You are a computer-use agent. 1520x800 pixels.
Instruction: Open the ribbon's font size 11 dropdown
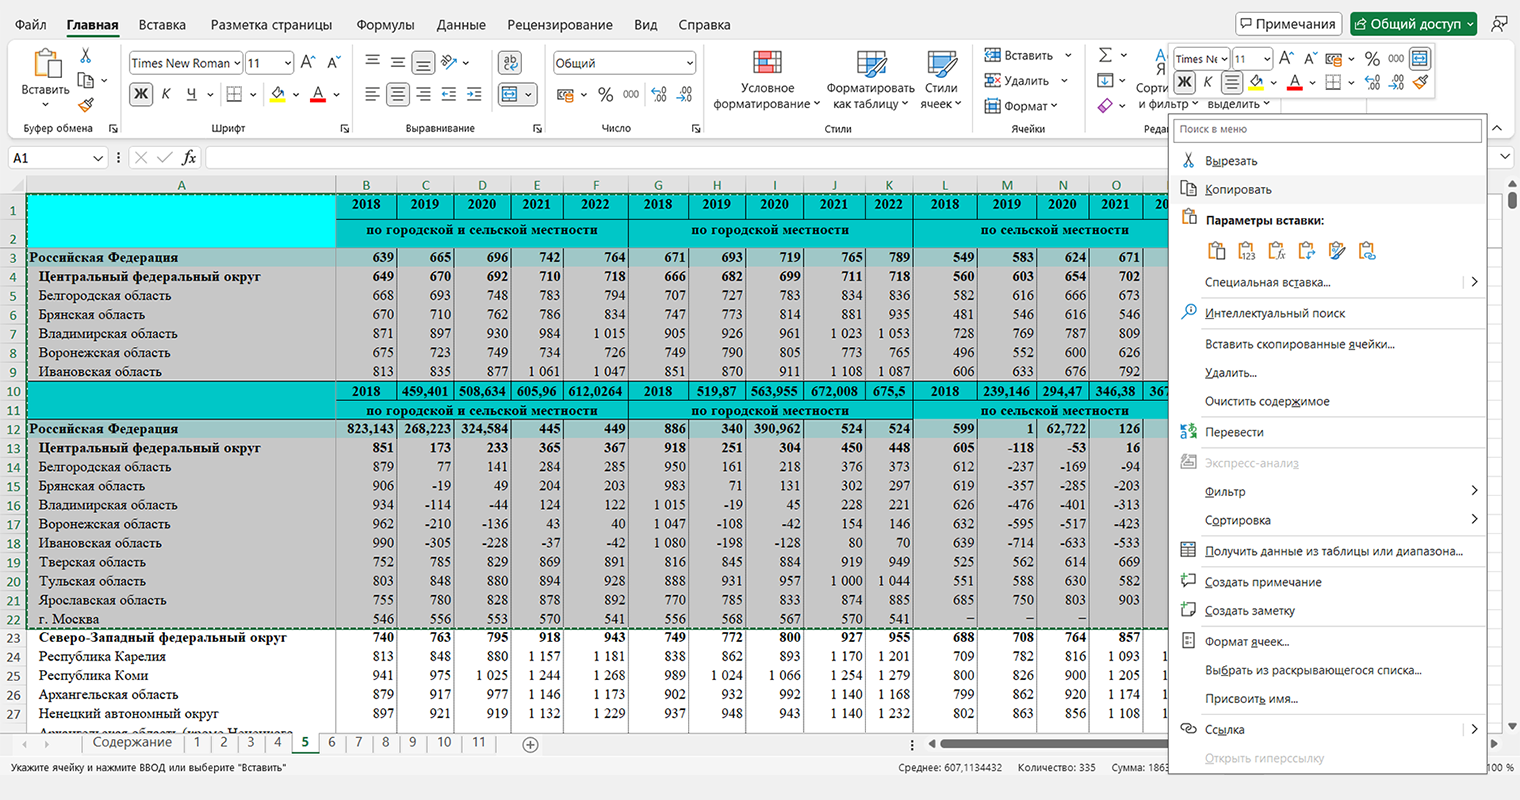coord(288,63)
